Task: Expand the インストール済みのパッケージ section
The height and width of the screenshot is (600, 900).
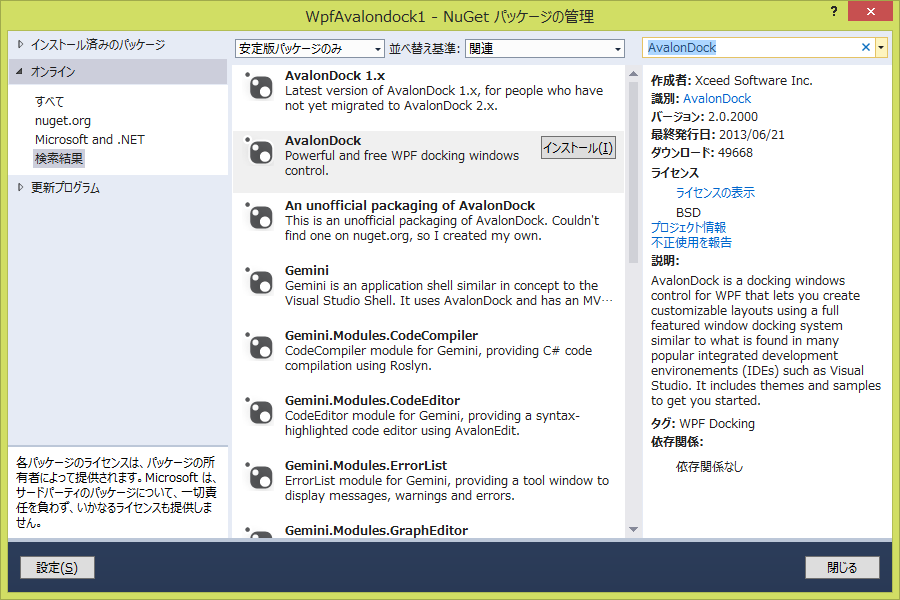Action: 21,44
